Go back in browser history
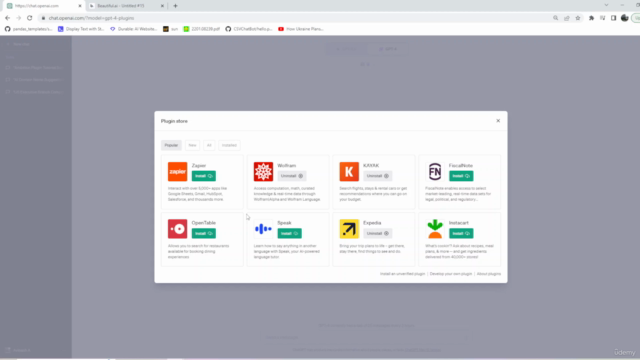Viewport: 640px width, 360px height. pos(7,18)
